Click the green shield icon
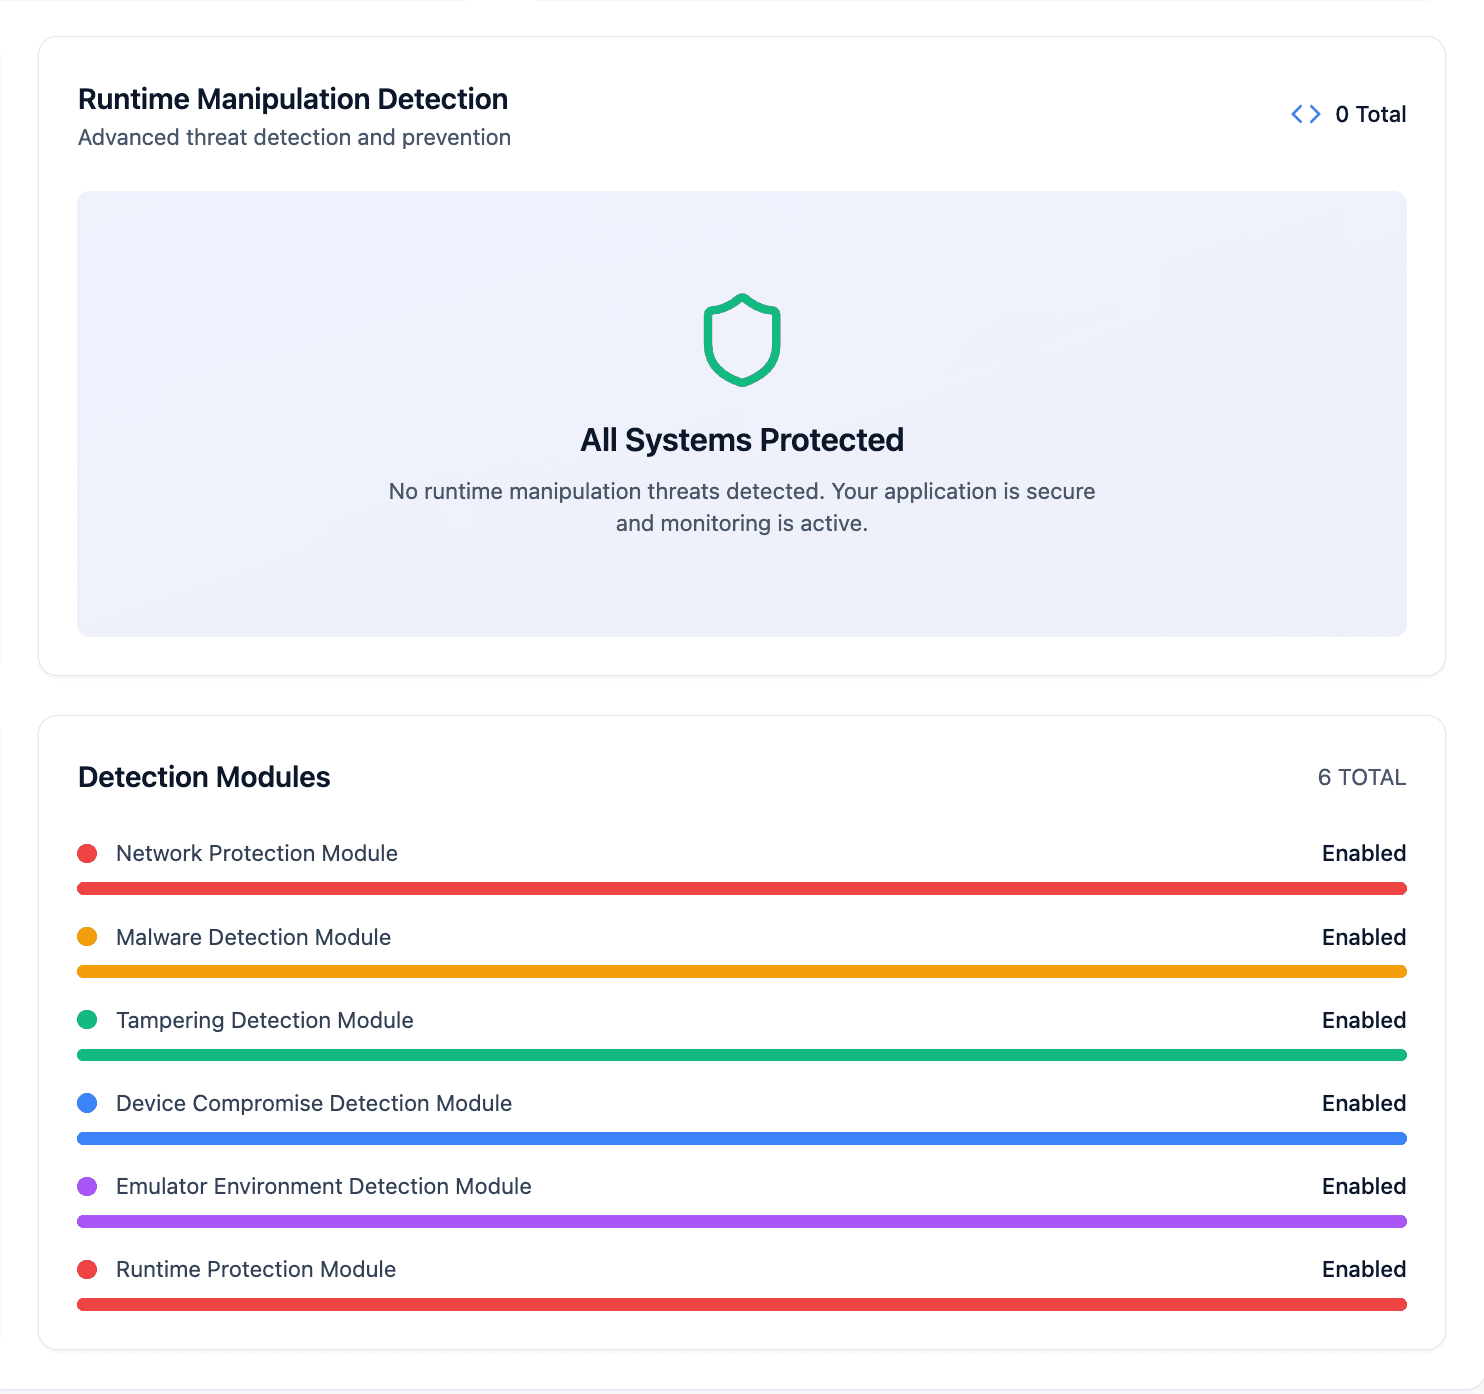Image resolution: width=1484 pixels, height=1394 pixels. [x=741, y=340]
